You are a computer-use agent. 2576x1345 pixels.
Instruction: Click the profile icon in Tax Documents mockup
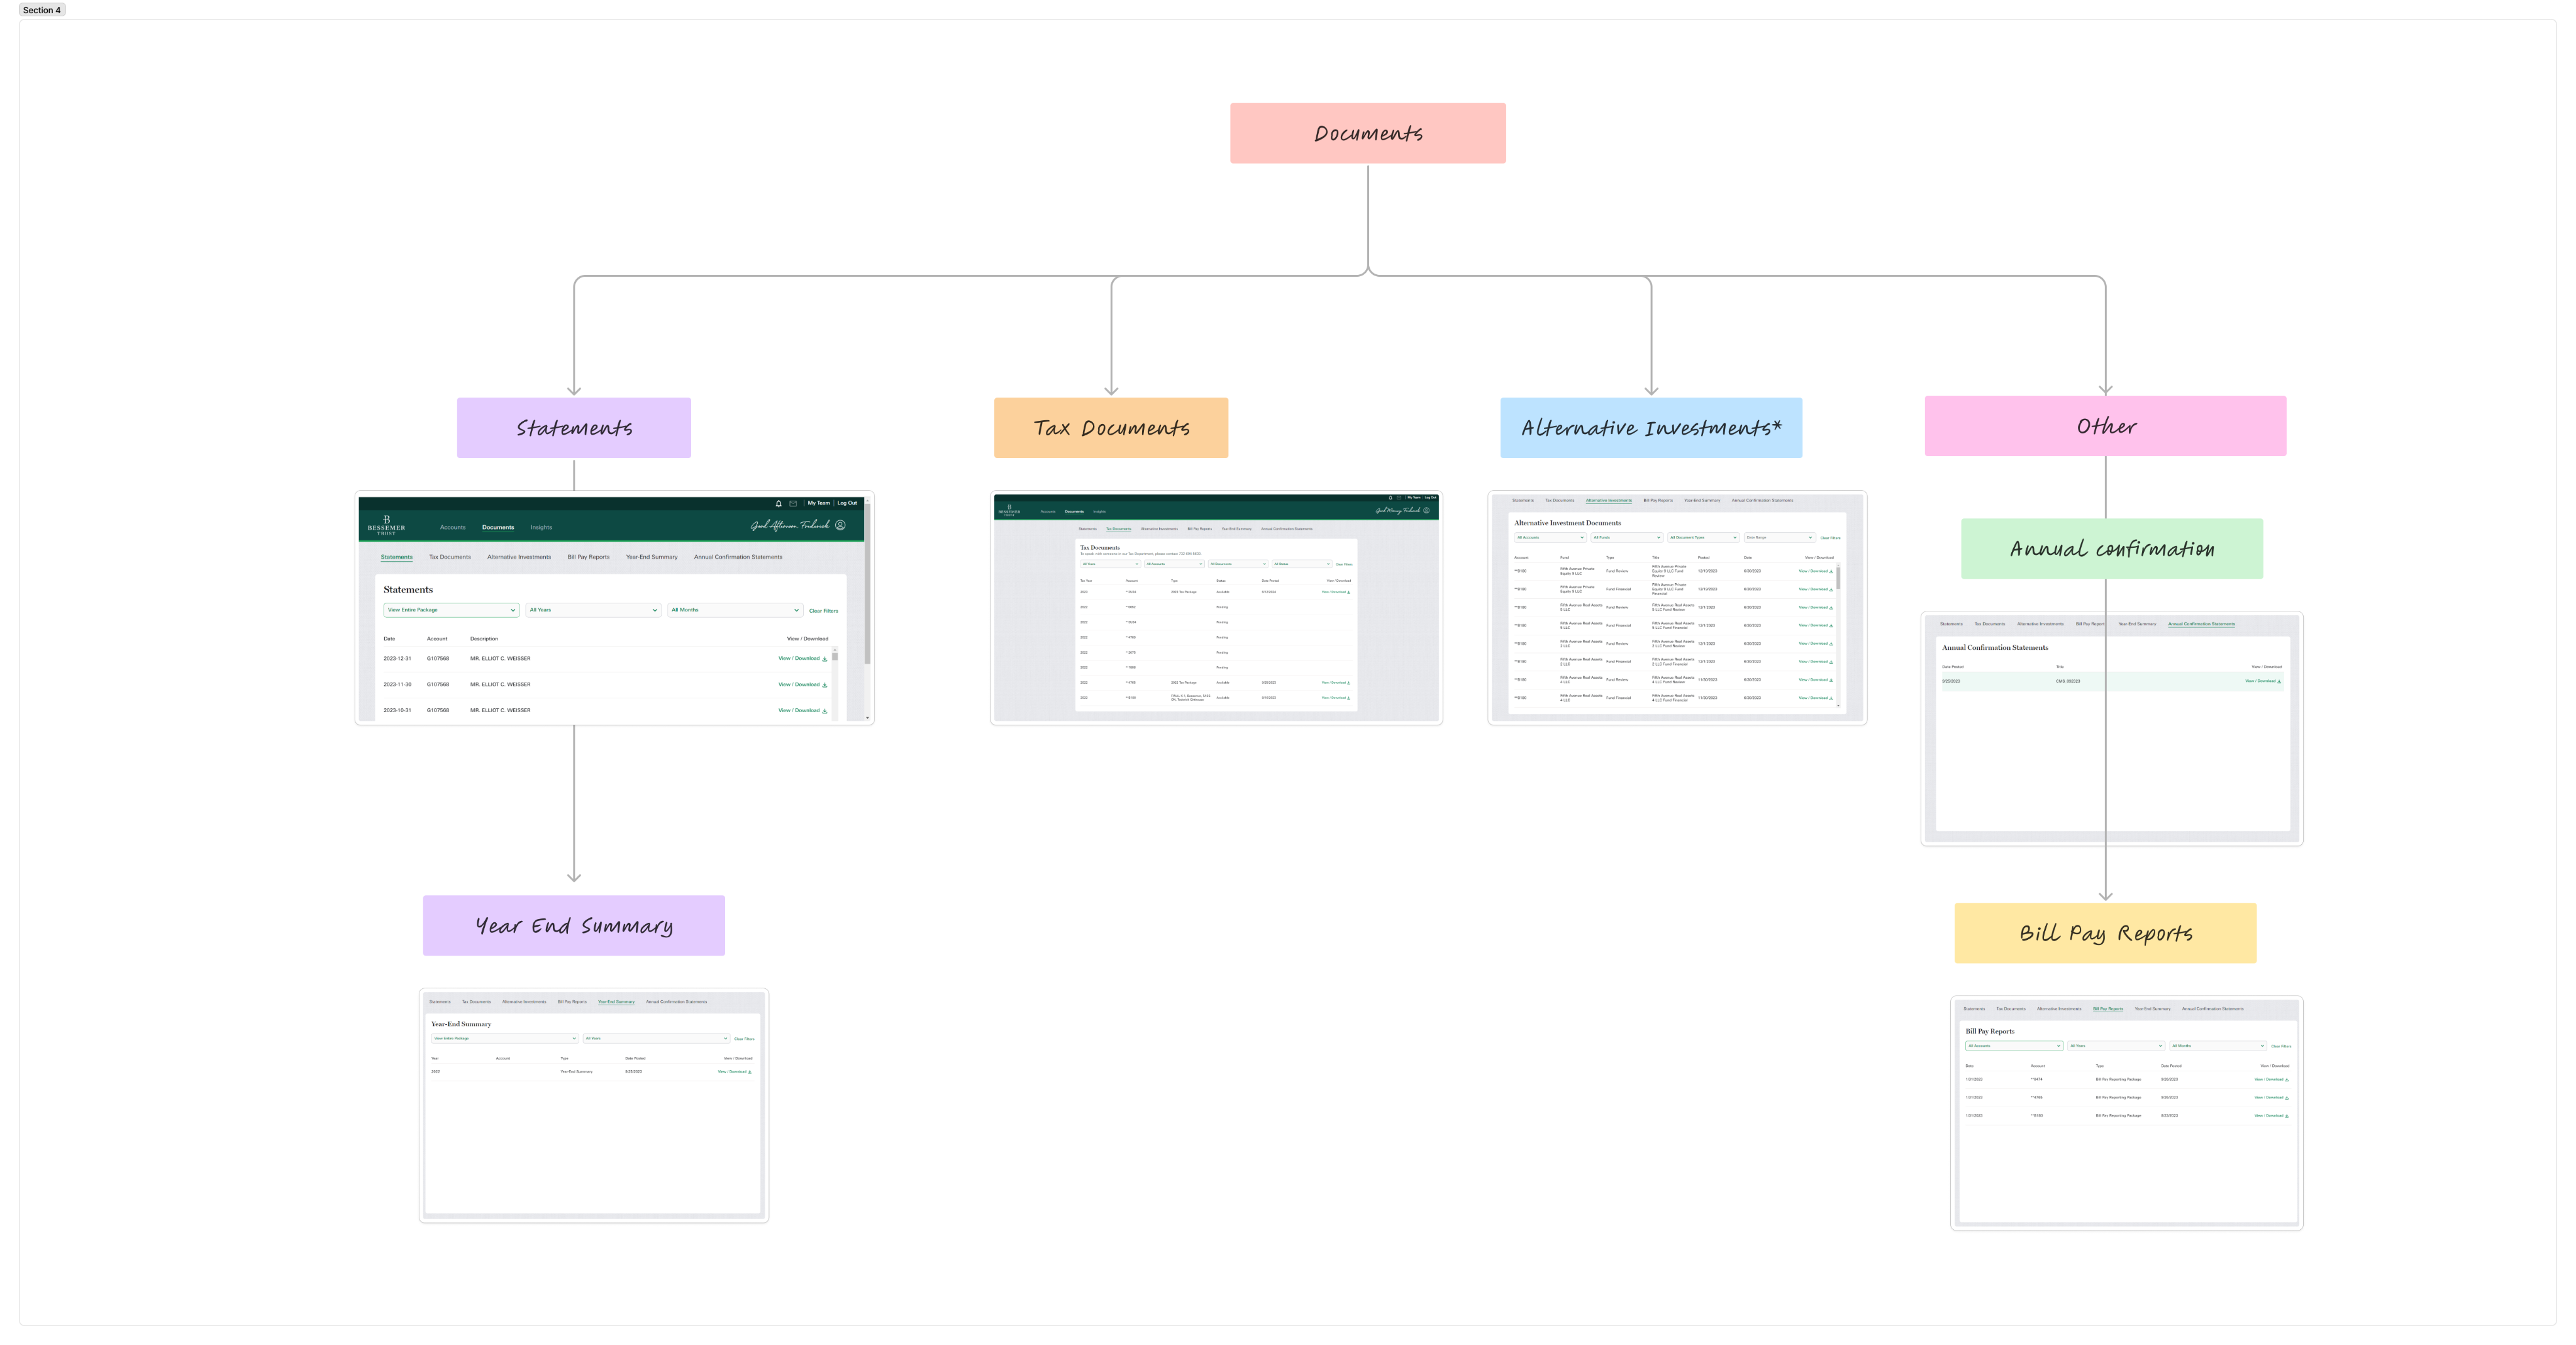pyautogui.click(x=1426, y=510)
